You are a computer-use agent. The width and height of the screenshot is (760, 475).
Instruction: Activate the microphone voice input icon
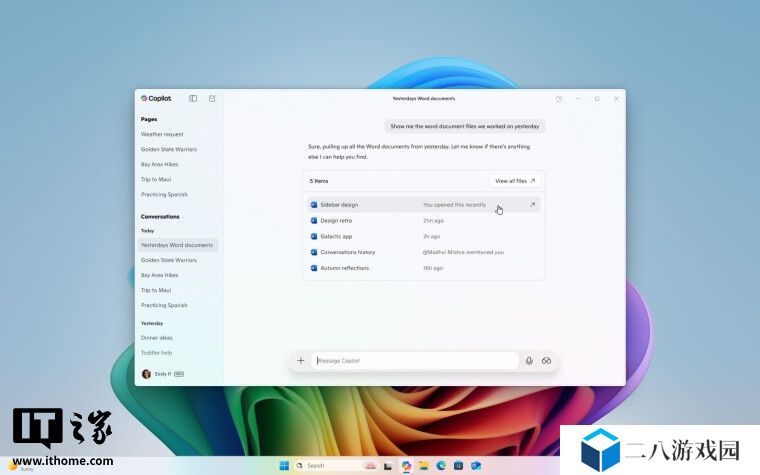(x=529, y=361)
